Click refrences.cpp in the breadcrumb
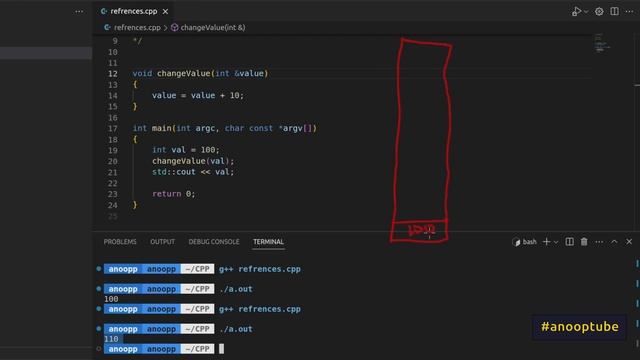 [x=137, y=28]
